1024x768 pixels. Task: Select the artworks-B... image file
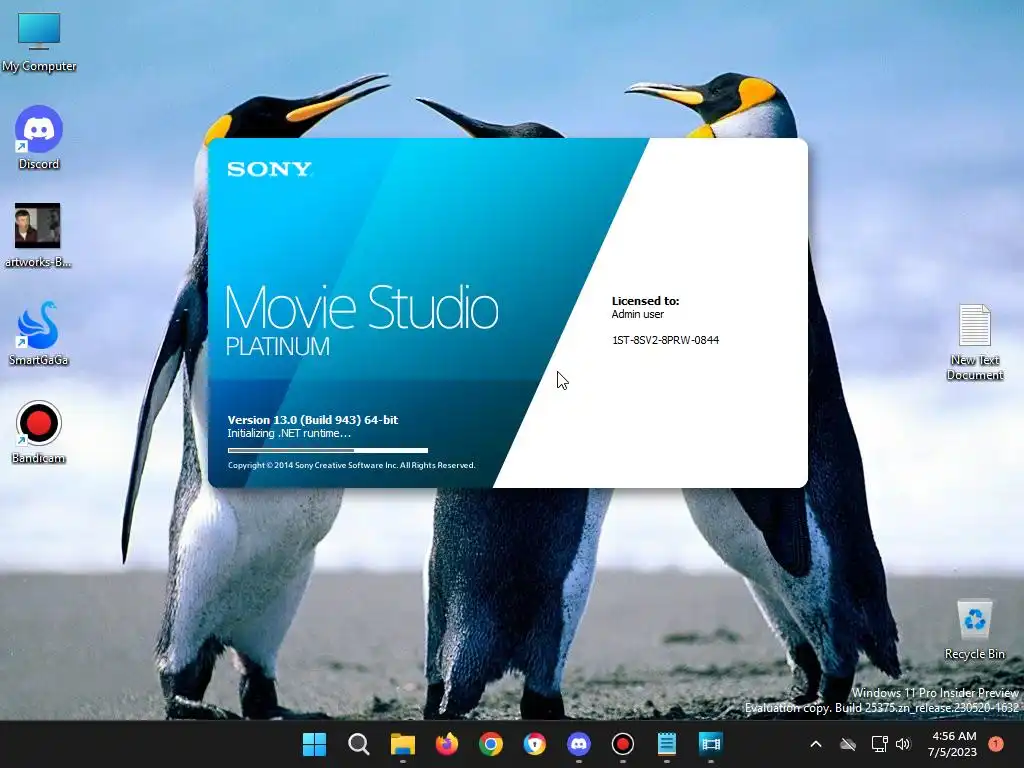(x=38, y=236)
